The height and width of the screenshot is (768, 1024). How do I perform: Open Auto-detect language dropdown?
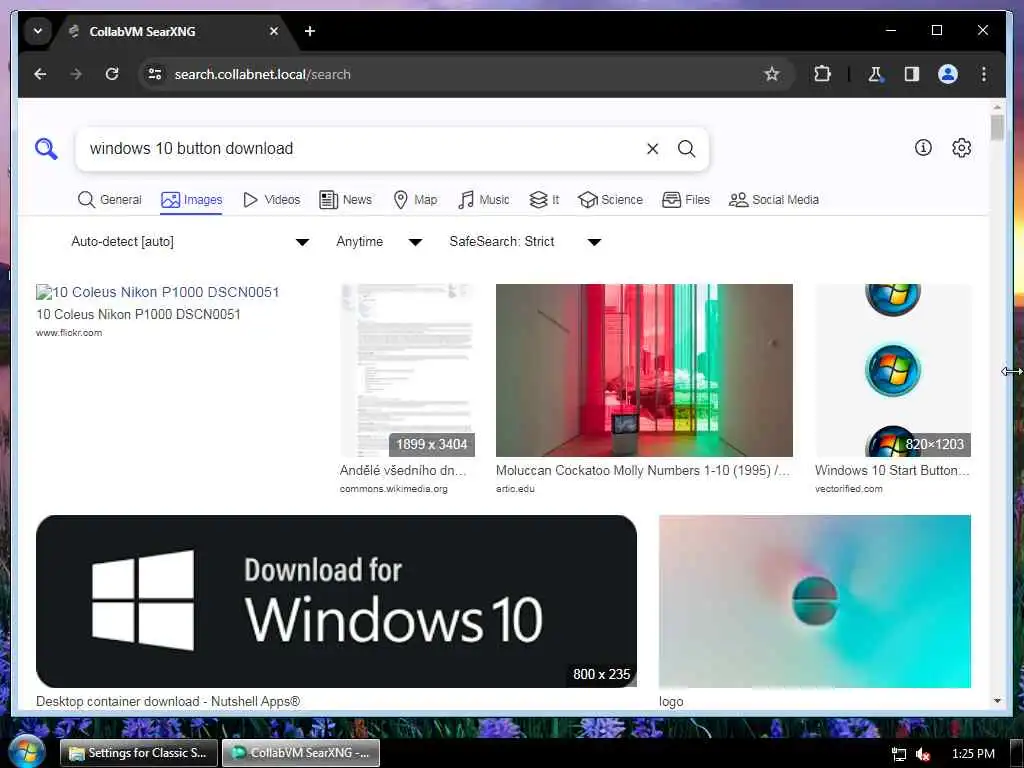click(x=189, y=242)
